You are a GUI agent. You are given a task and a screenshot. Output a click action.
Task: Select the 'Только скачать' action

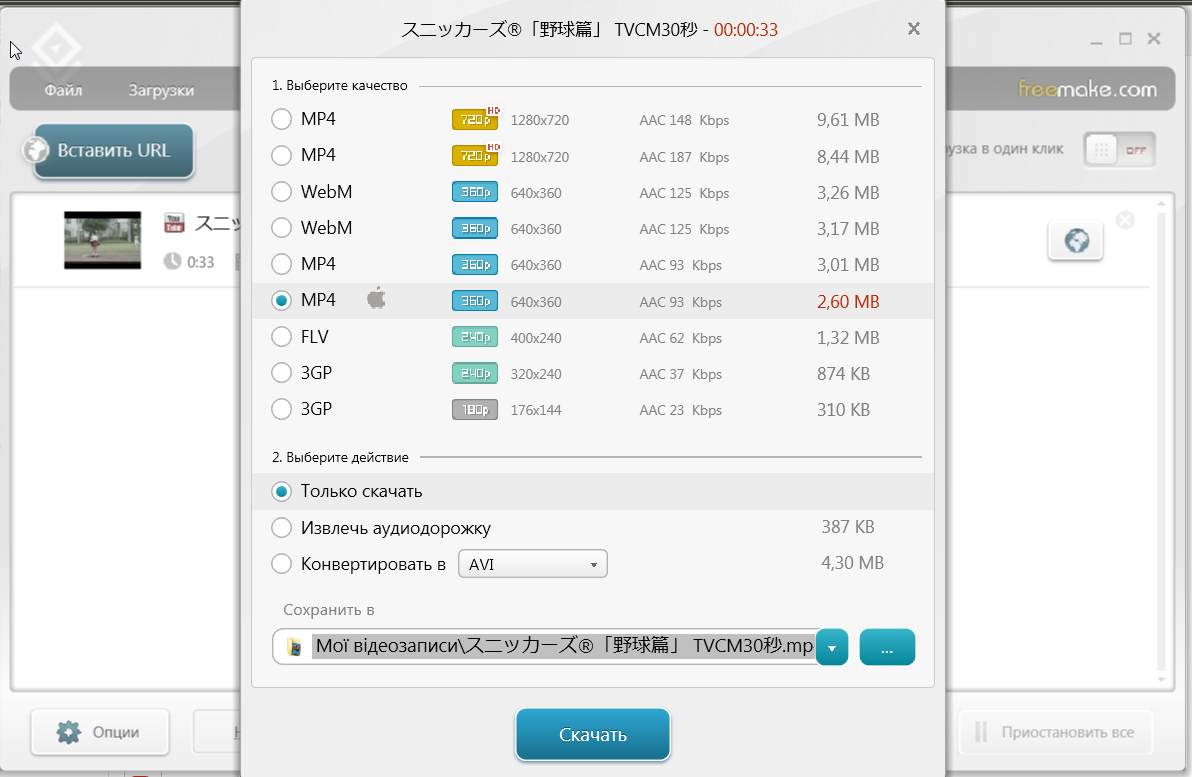[x=281, y=491]
